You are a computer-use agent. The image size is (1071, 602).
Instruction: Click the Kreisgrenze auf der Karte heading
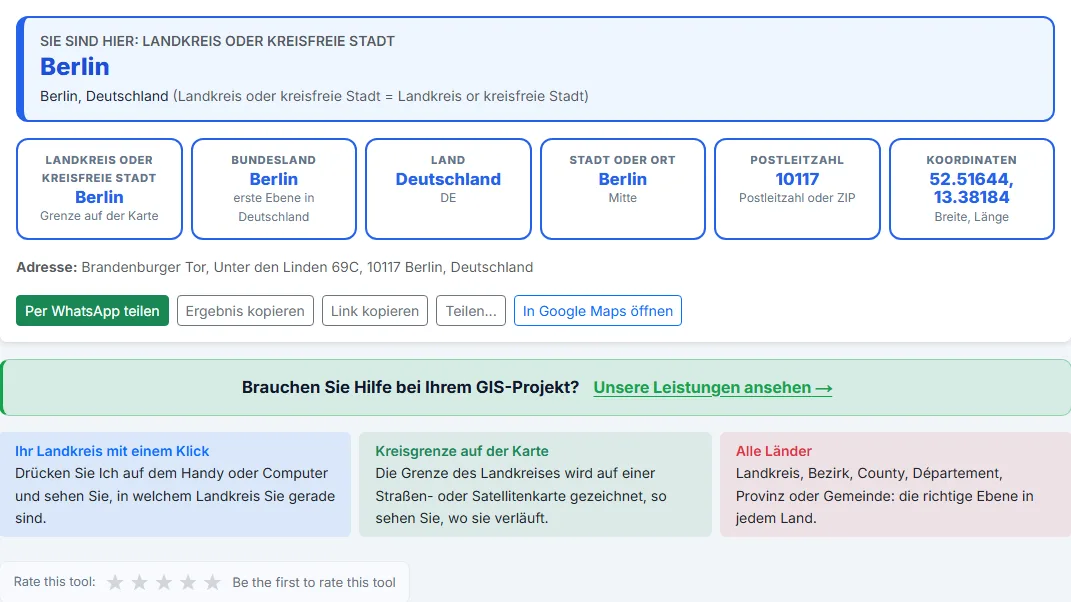462,451
